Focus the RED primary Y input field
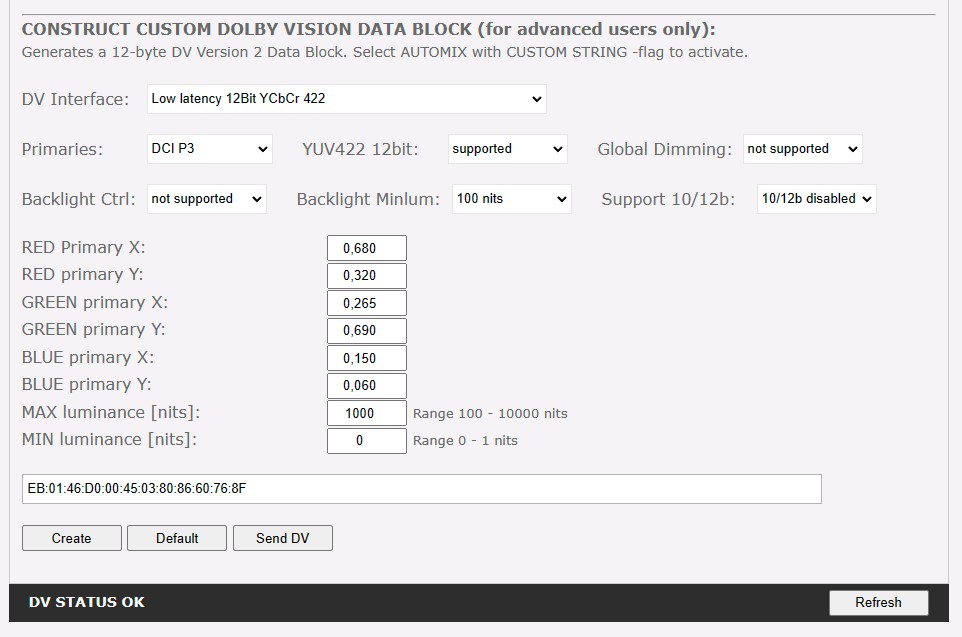 click(367, 276)
